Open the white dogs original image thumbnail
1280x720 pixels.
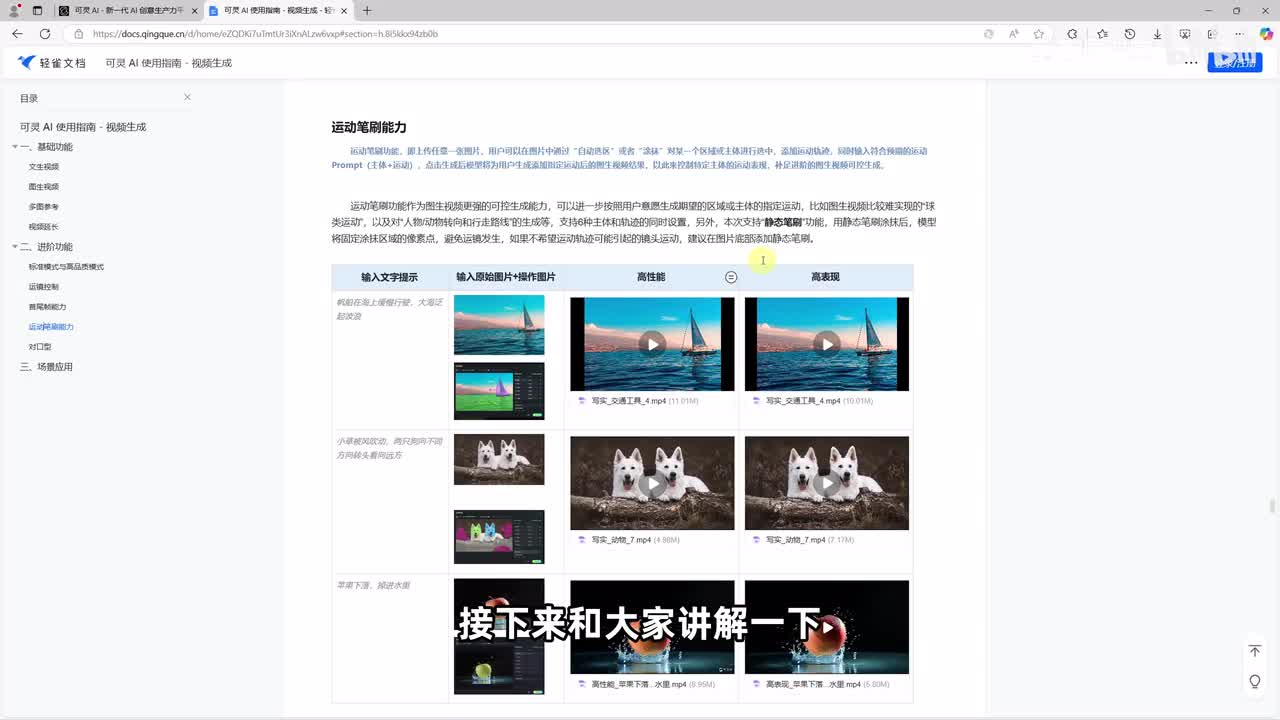499,459
